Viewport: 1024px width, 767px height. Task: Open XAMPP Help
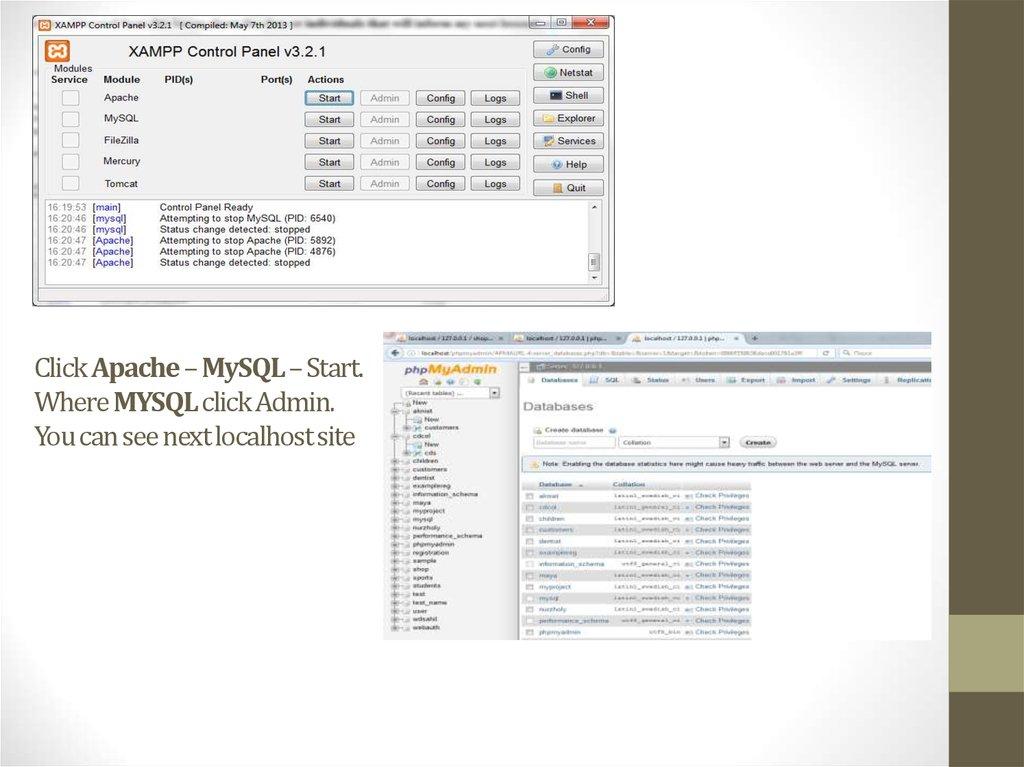(x=568, y=163)
